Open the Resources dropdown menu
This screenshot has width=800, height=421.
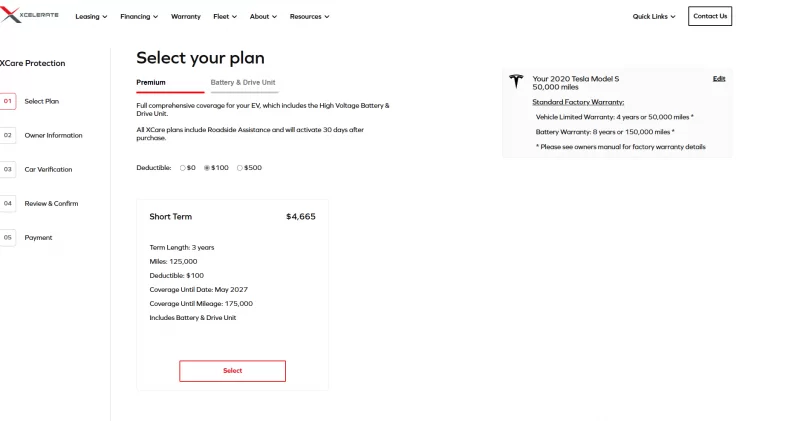[x=309, y=17]
